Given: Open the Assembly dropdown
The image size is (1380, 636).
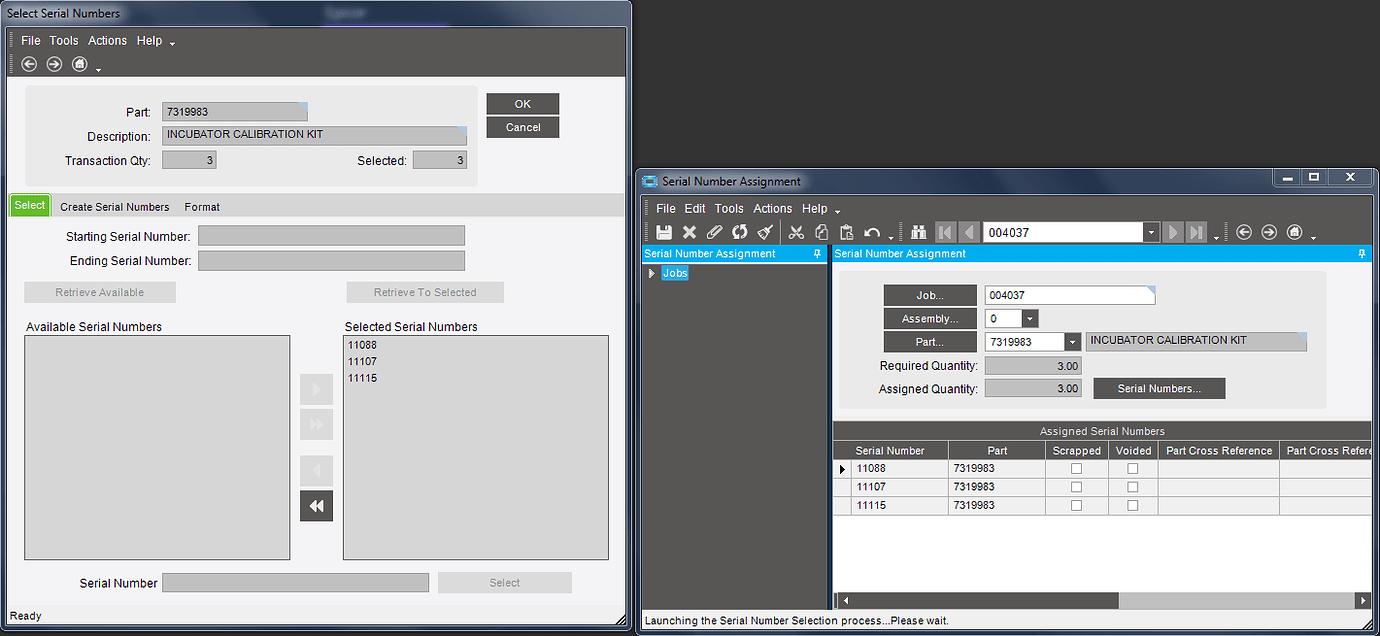Looking at the screenshot, I should coord(1029,318).
